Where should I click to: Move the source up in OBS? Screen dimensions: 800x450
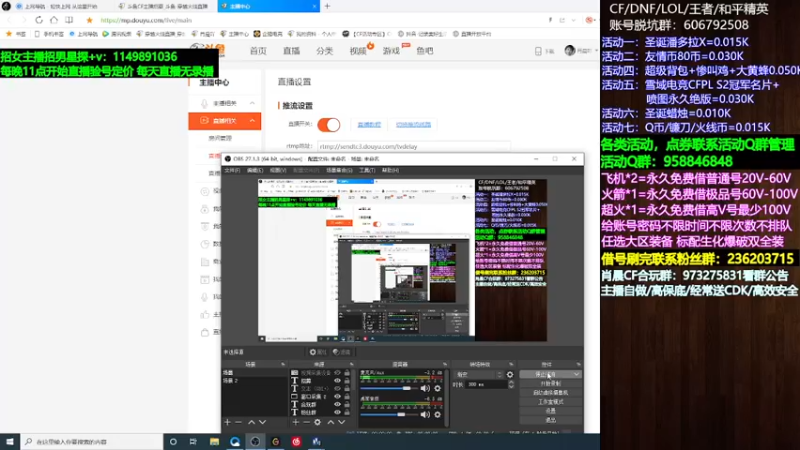pyautogui.click(x=331, y=422)
